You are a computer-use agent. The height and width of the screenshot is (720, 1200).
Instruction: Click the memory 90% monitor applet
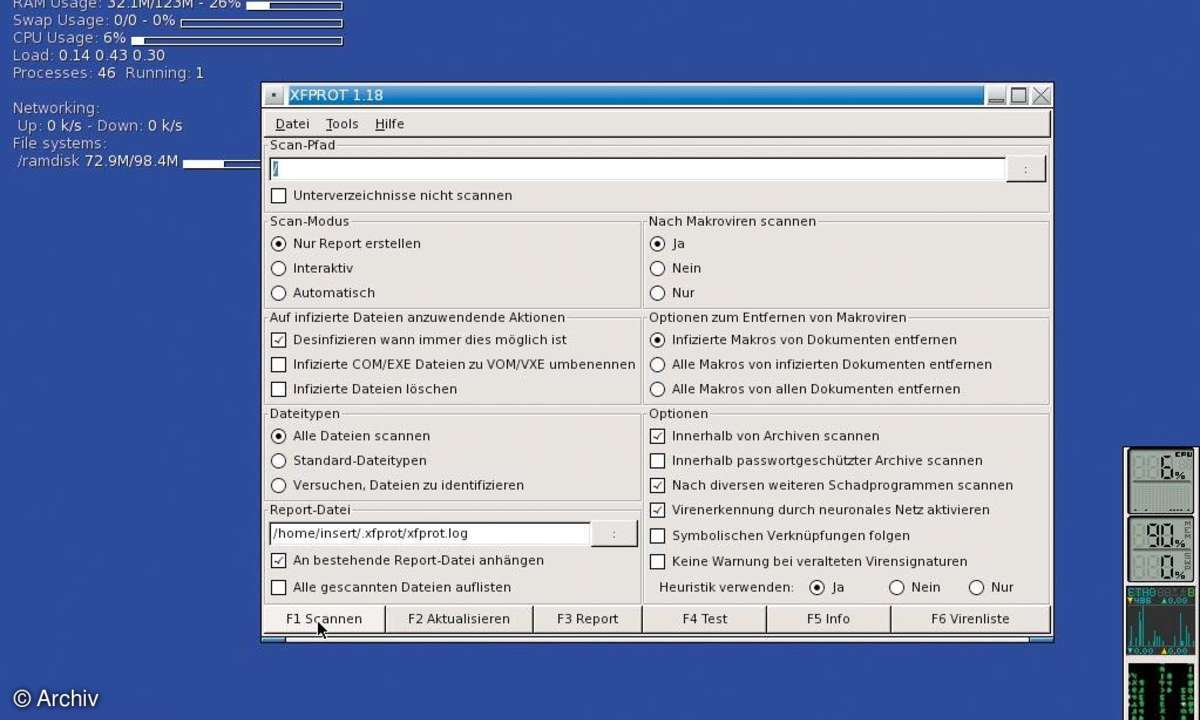1161,549
